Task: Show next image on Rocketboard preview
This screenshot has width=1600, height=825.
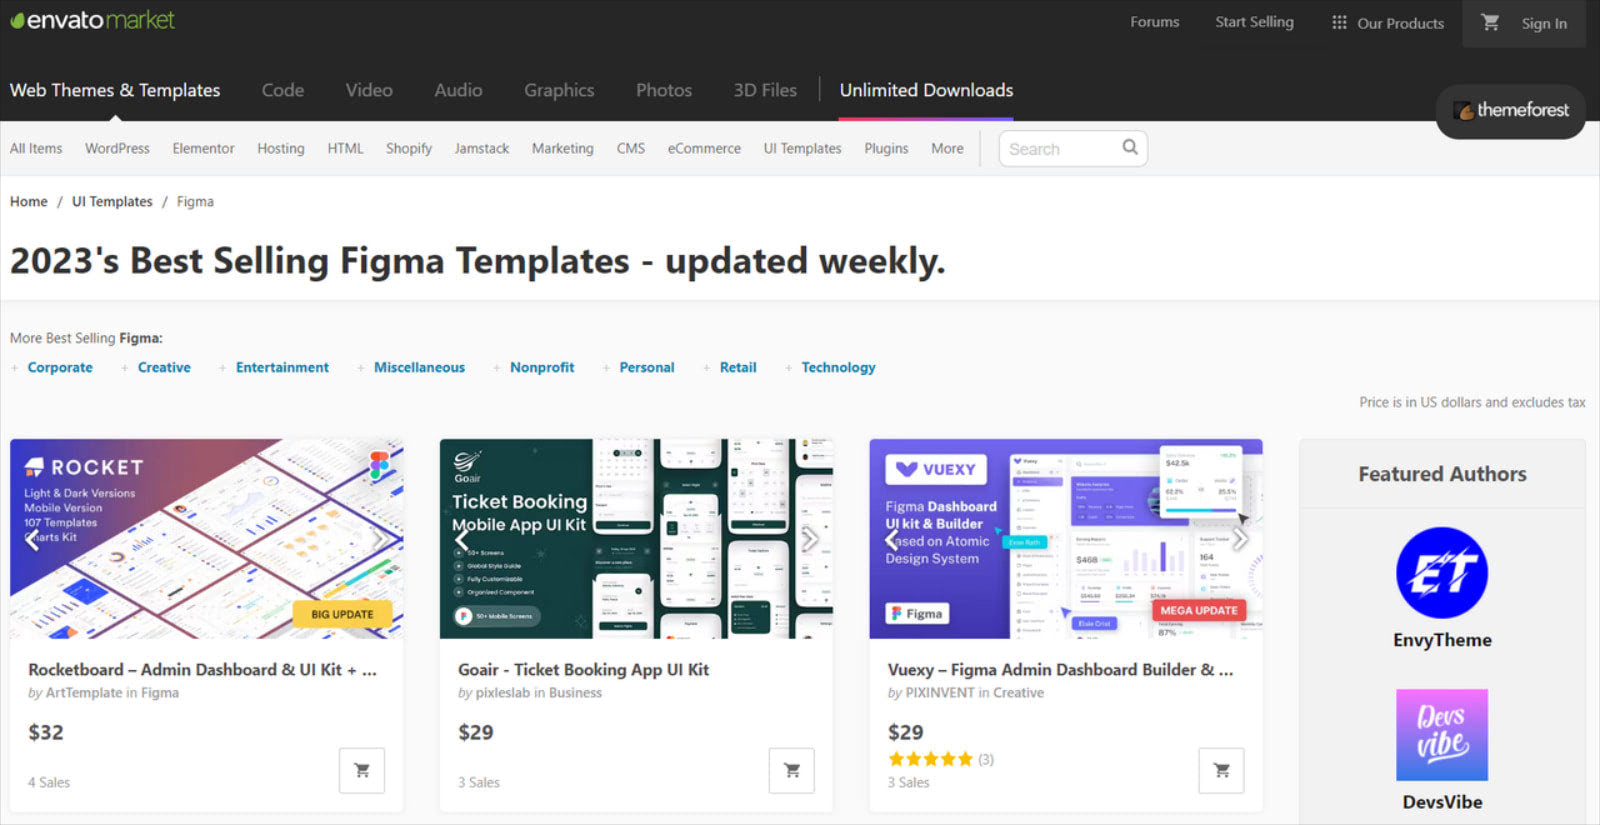Action: (380, 539)
